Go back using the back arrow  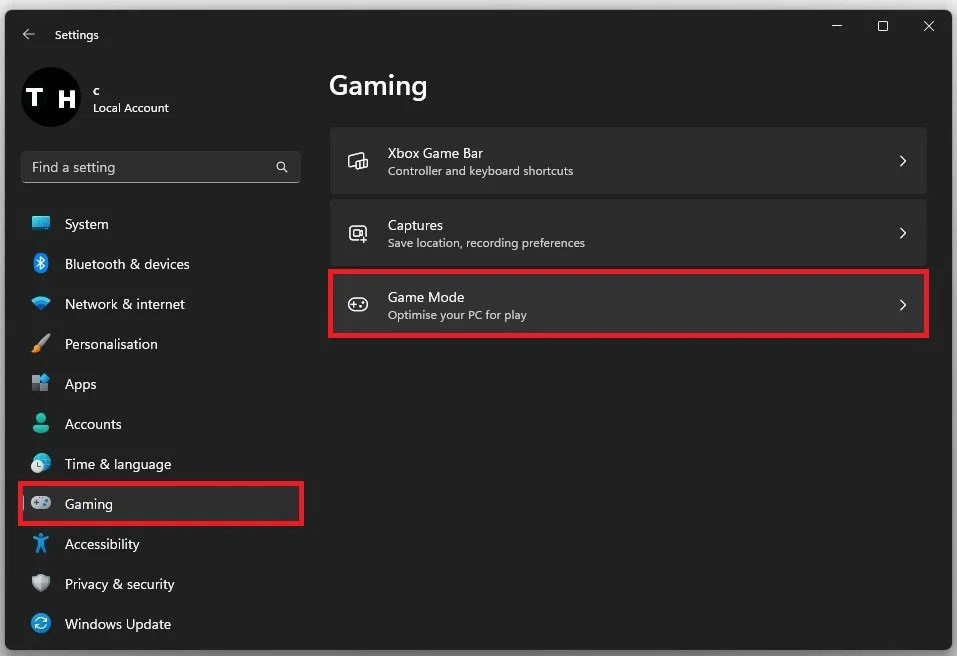click(29, 34)
